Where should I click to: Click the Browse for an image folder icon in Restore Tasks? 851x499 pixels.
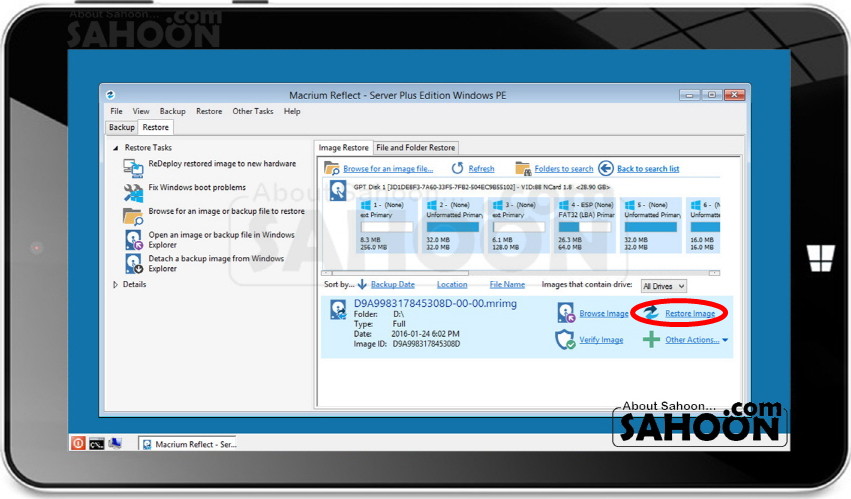click(x=133, y=216)
